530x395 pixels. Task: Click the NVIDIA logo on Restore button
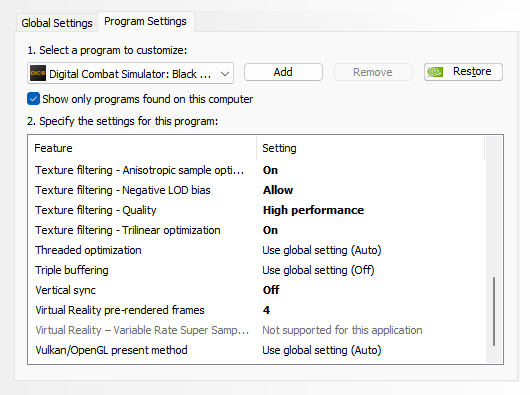[435, 72]
